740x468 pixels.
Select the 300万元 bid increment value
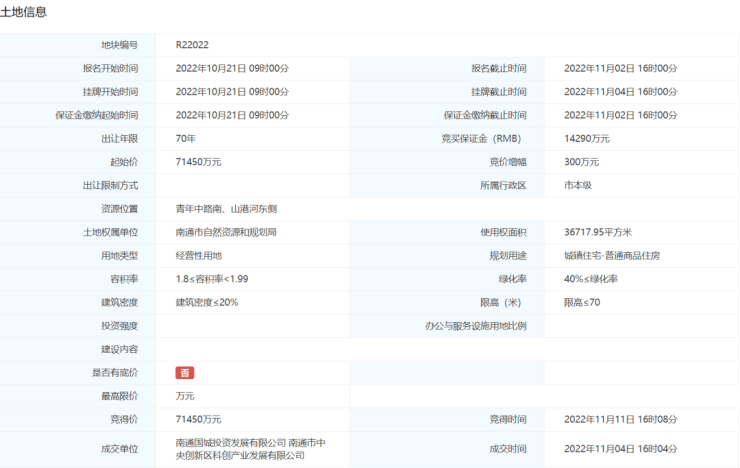pos(582,162)
